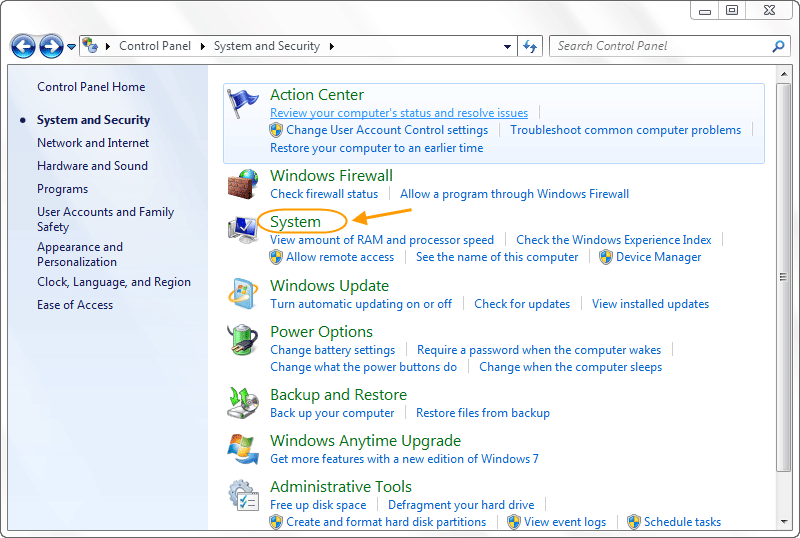800x538 pixels.
Task: Click shield icon beside View event logs
Action: coord(514,522)
